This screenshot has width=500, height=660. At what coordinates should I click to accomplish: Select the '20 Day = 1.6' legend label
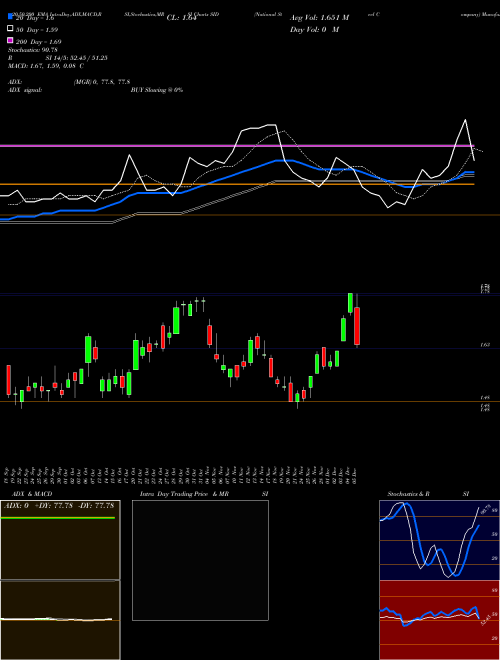[x=35, y=18]
